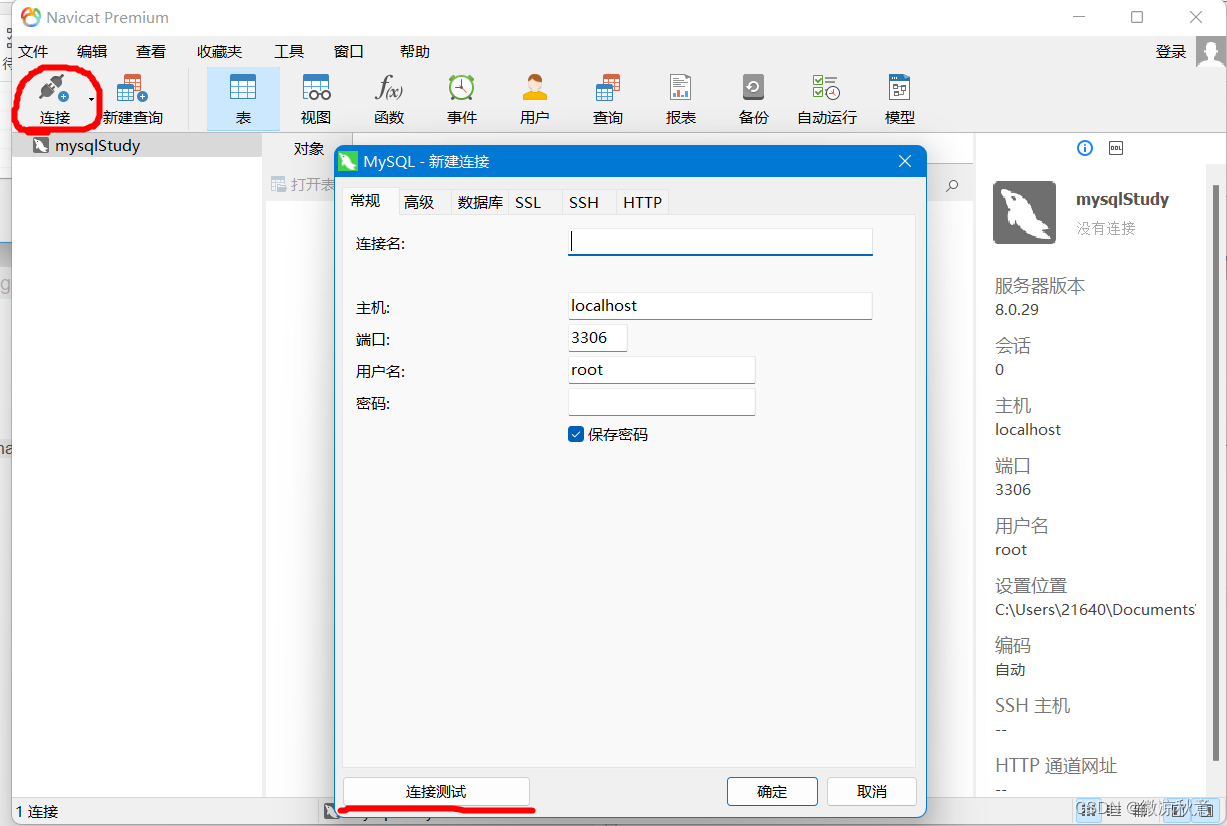This screenshot has height=826, width=1227.
Task: Open the 窗口 (Window) menu
Action: tap(349, 52)
